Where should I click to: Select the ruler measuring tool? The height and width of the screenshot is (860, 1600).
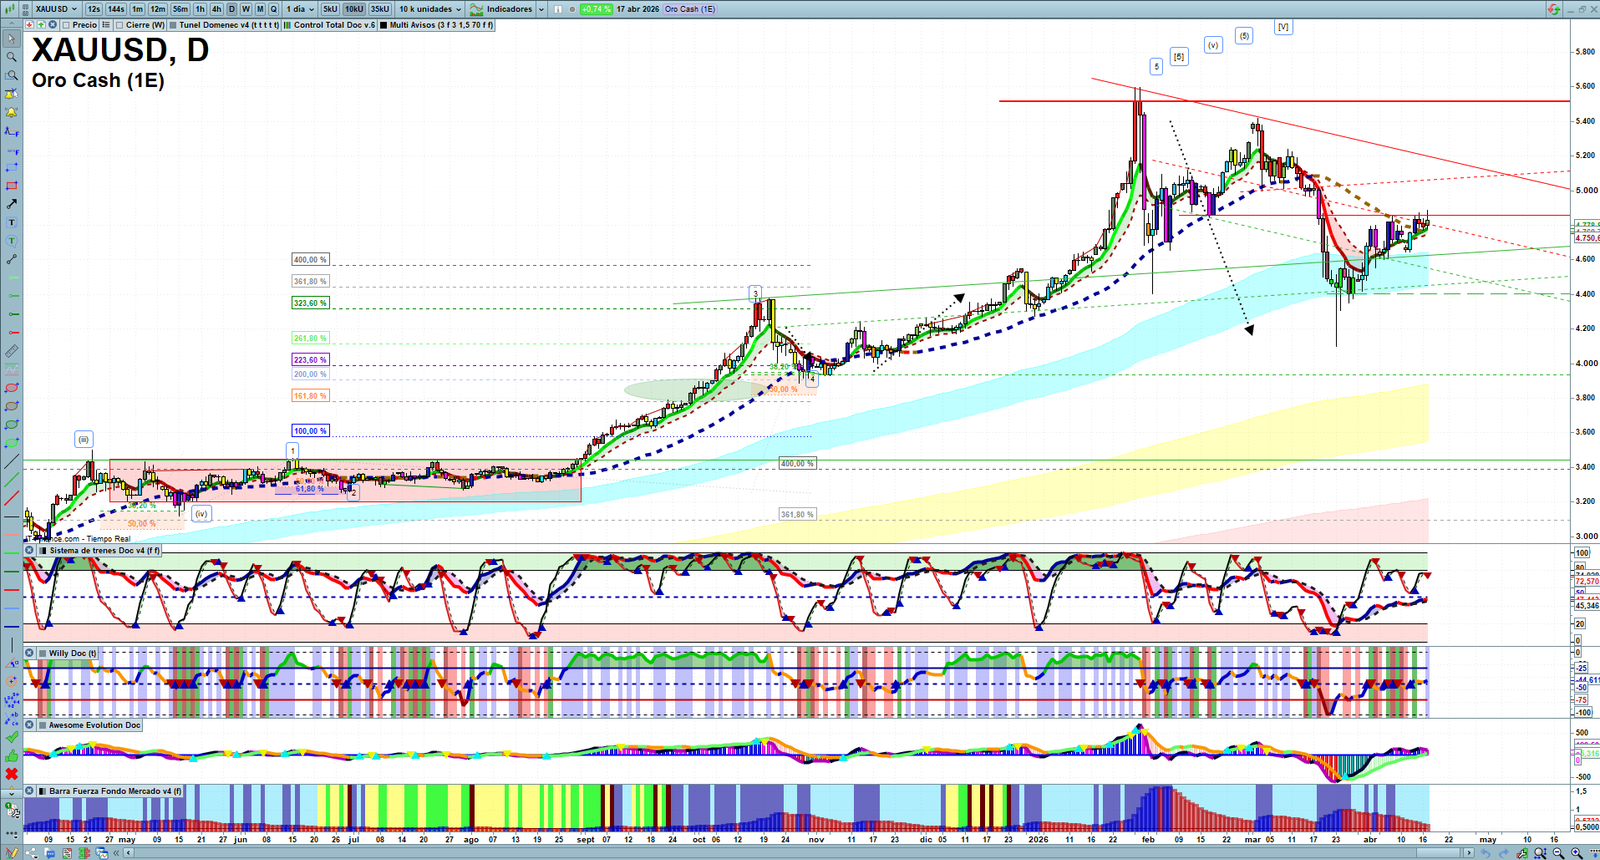pos(12,351)
